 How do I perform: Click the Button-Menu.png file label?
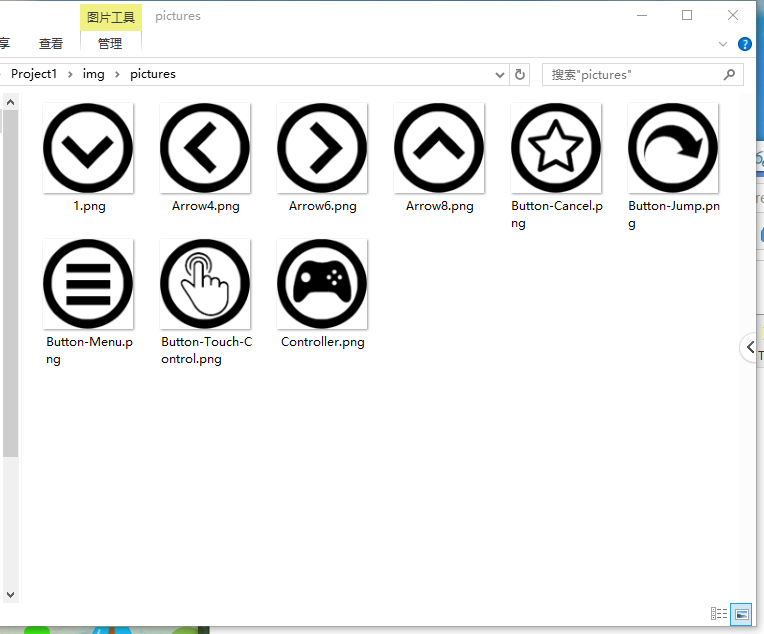pyautogui.click(x=89, y=350)
